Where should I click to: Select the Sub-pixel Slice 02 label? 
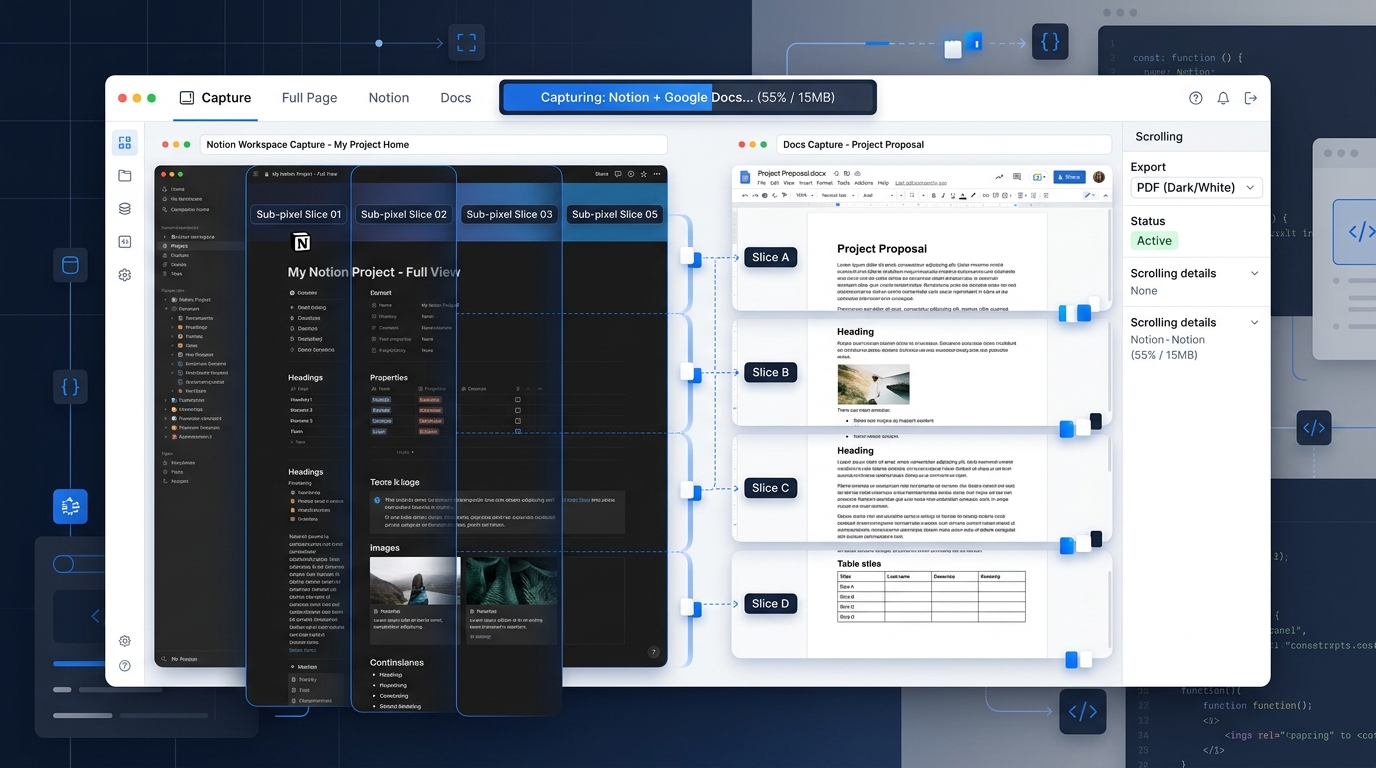tap(404, 214)
